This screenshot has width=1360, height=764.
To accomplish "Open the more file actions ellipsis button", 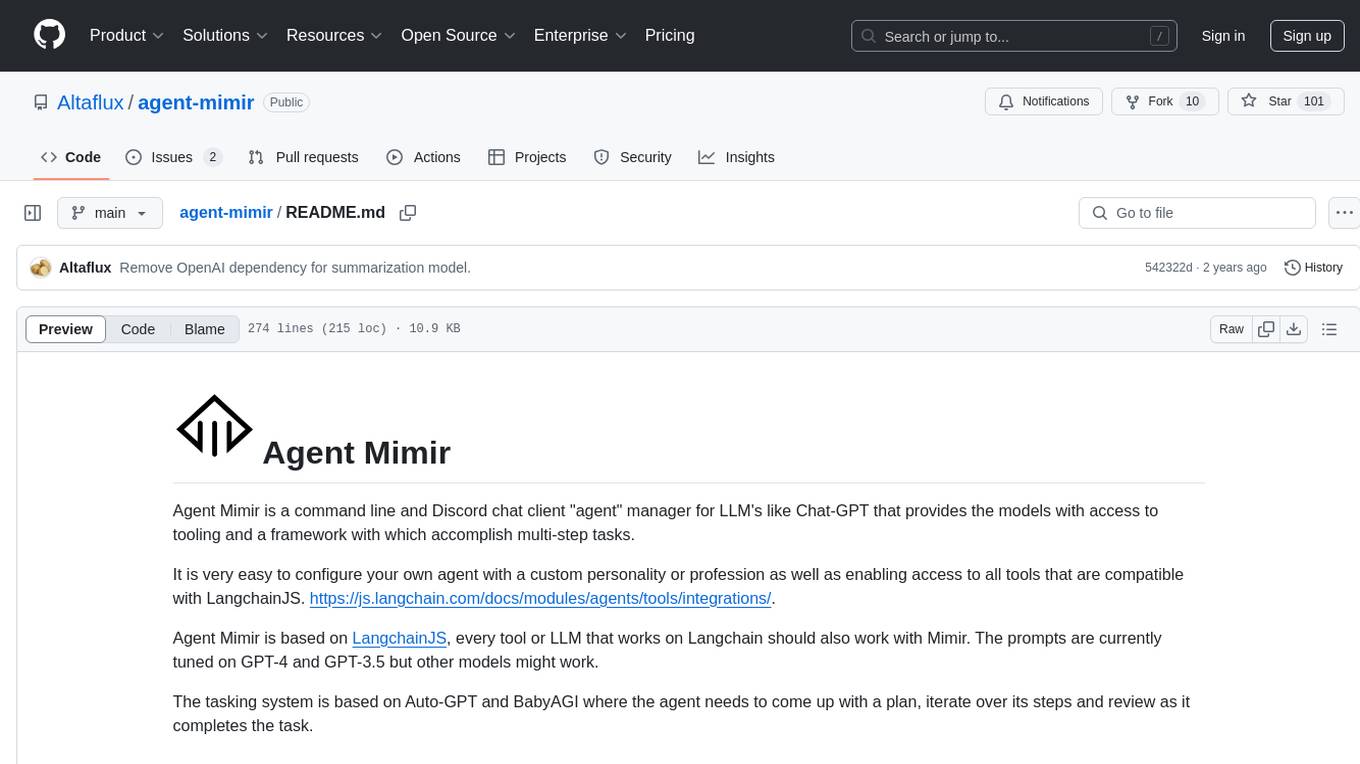I will (x=1344, y=213).
